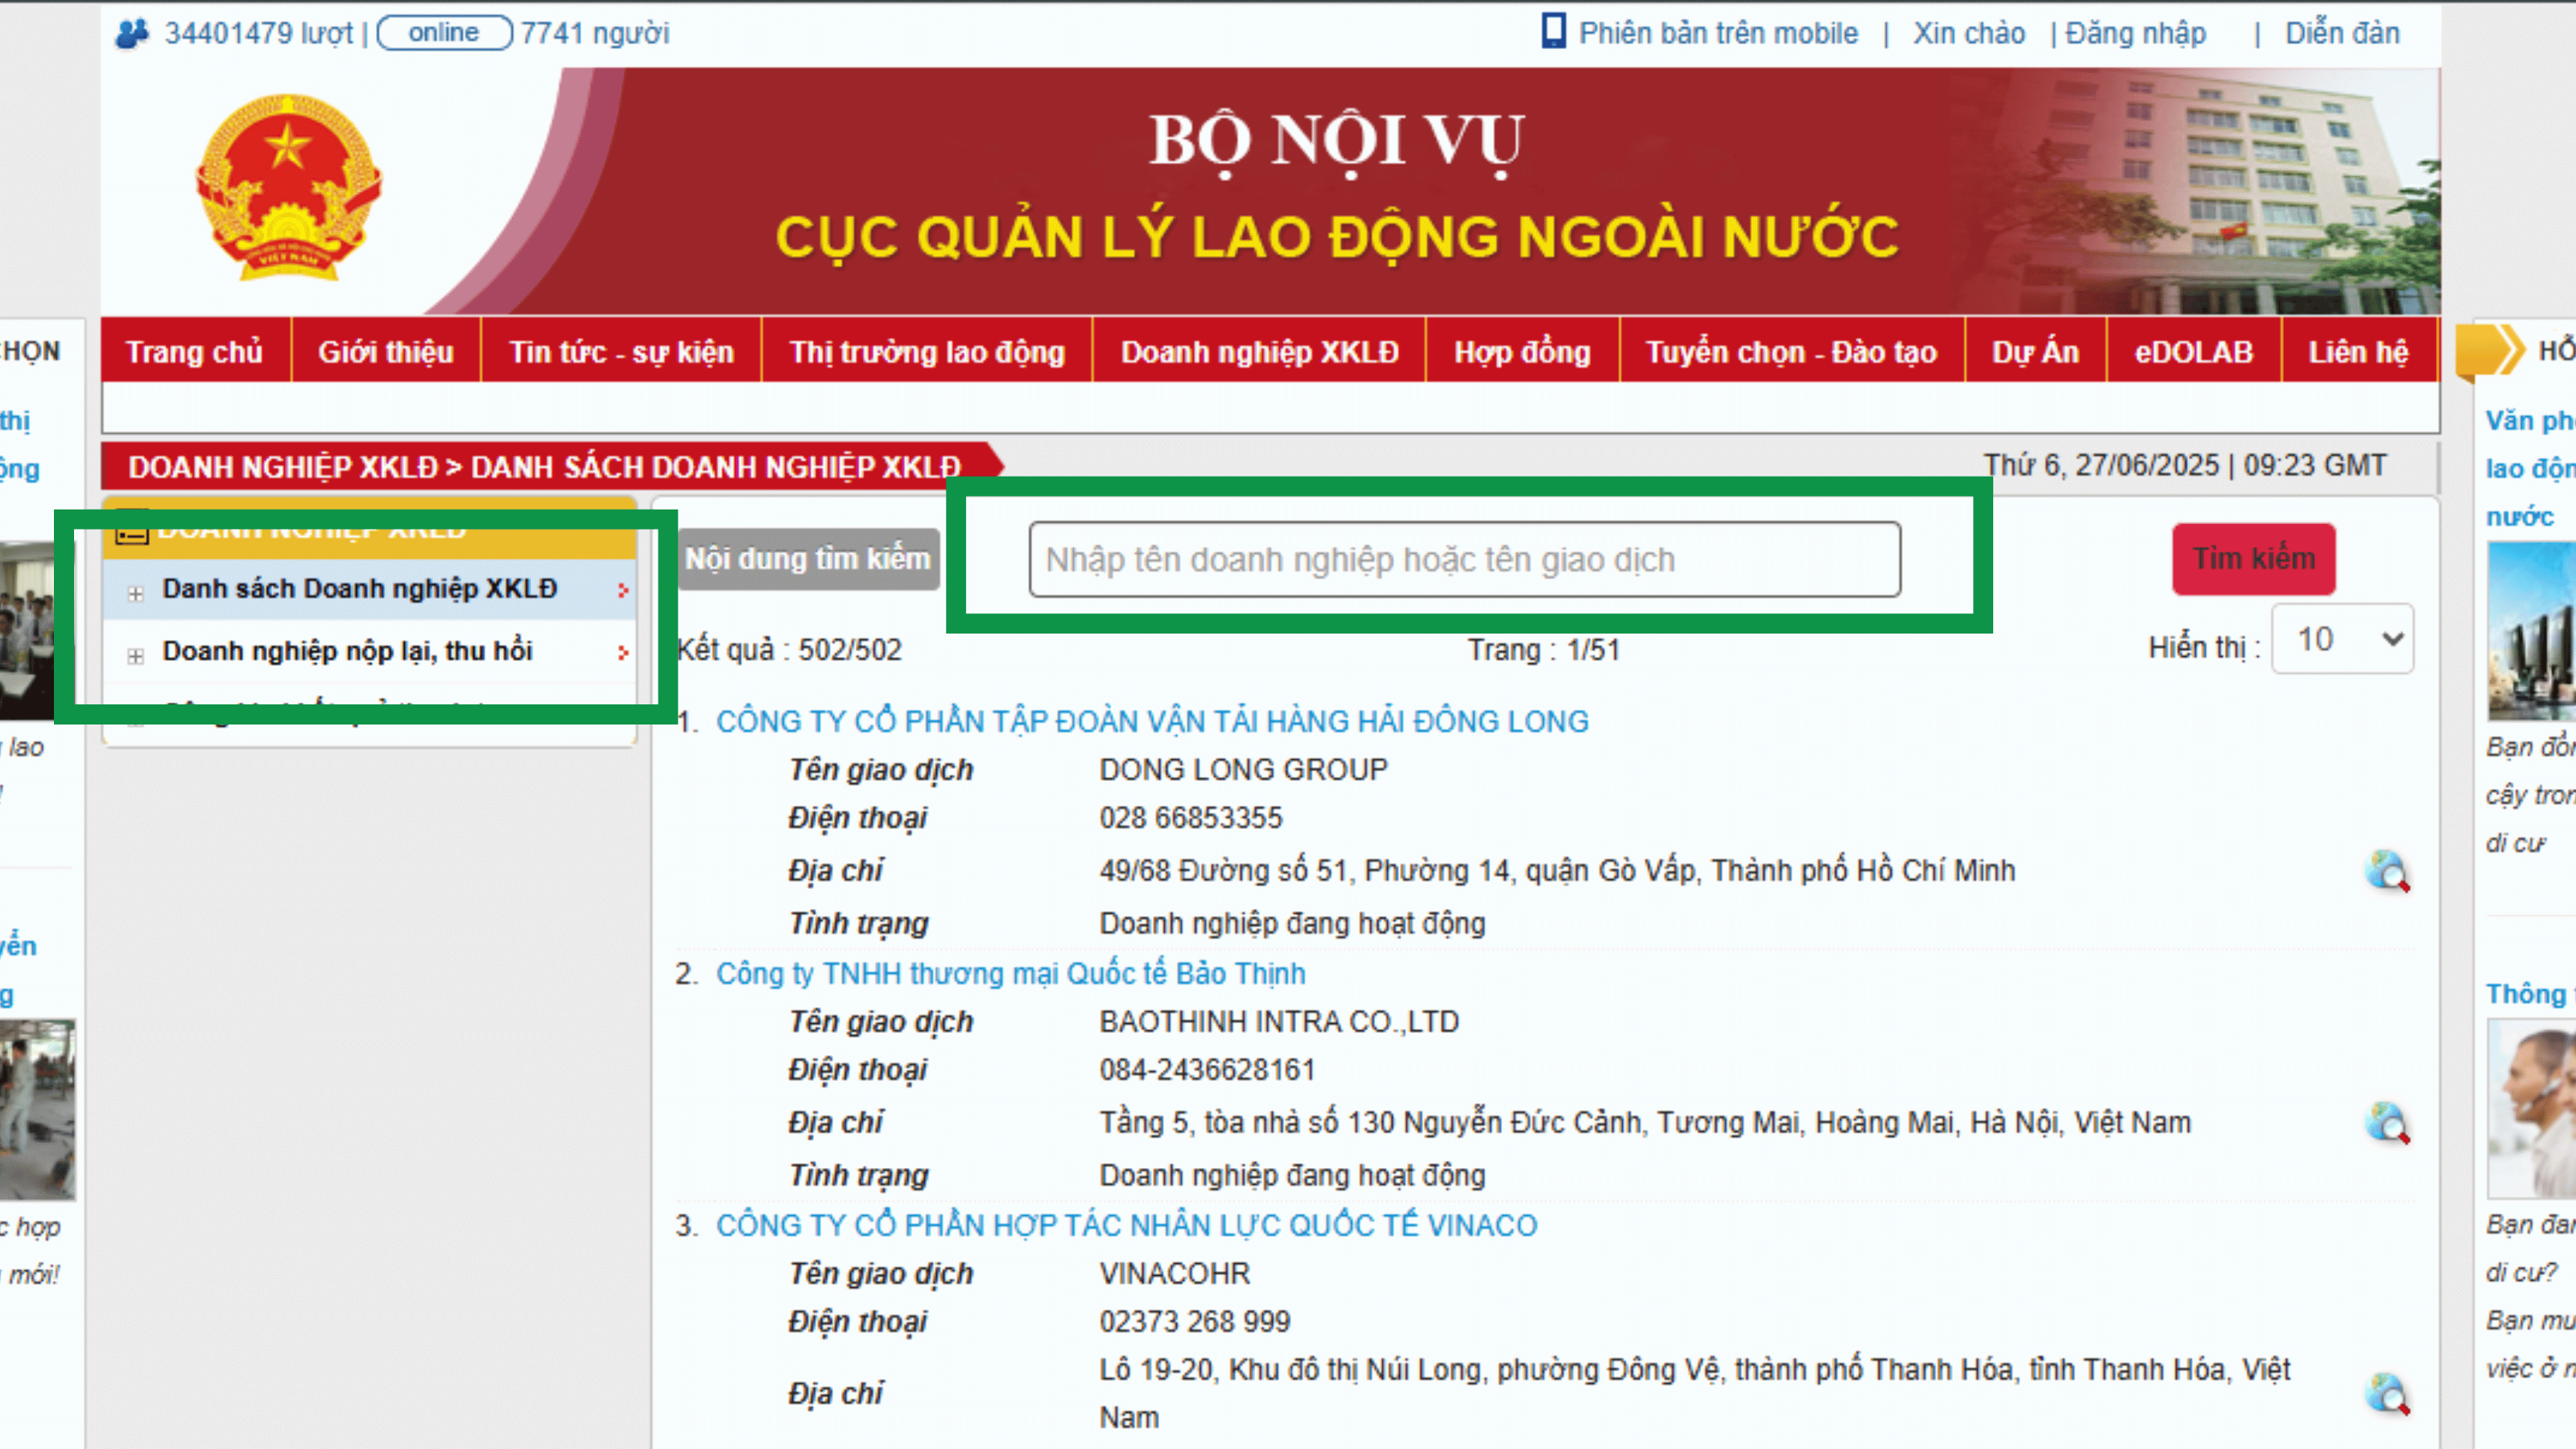Image resolution: width=2576 pixels, height=1449 pixels.
Task: Open Công ty Vận tải Hàng hải Đông Long link
Action: 1152,721
